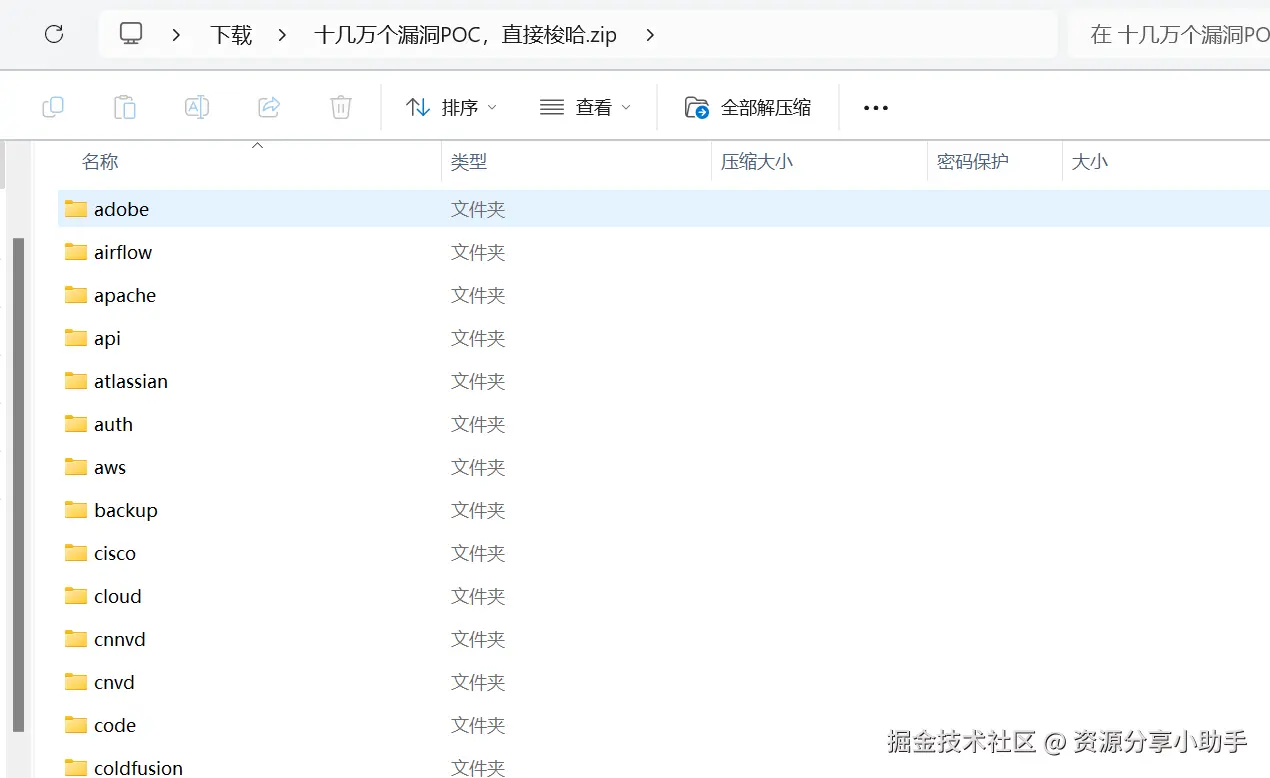Screen dimensions: 1270x778
Task: Click the 密码保护 column header
Action: [x=973, y=162]
